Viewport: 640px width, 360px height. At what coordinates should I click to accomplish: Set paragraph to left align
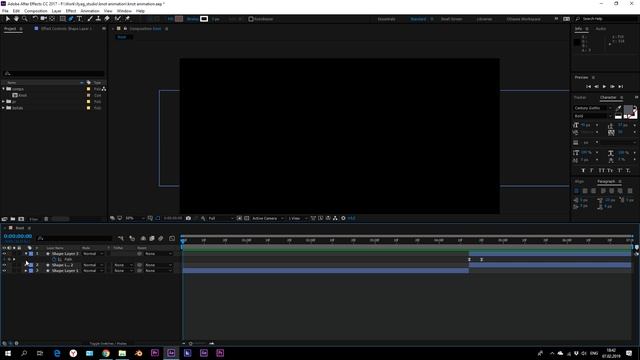(576, 191)
